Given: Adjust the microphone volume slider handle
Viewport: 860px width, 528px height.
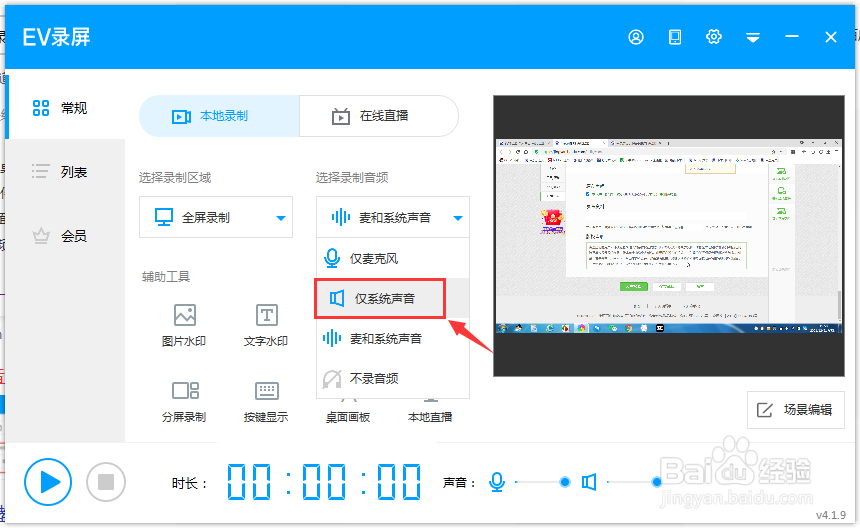Looking at the screenshot, I should pyautogui.click(x=564, y=482).
